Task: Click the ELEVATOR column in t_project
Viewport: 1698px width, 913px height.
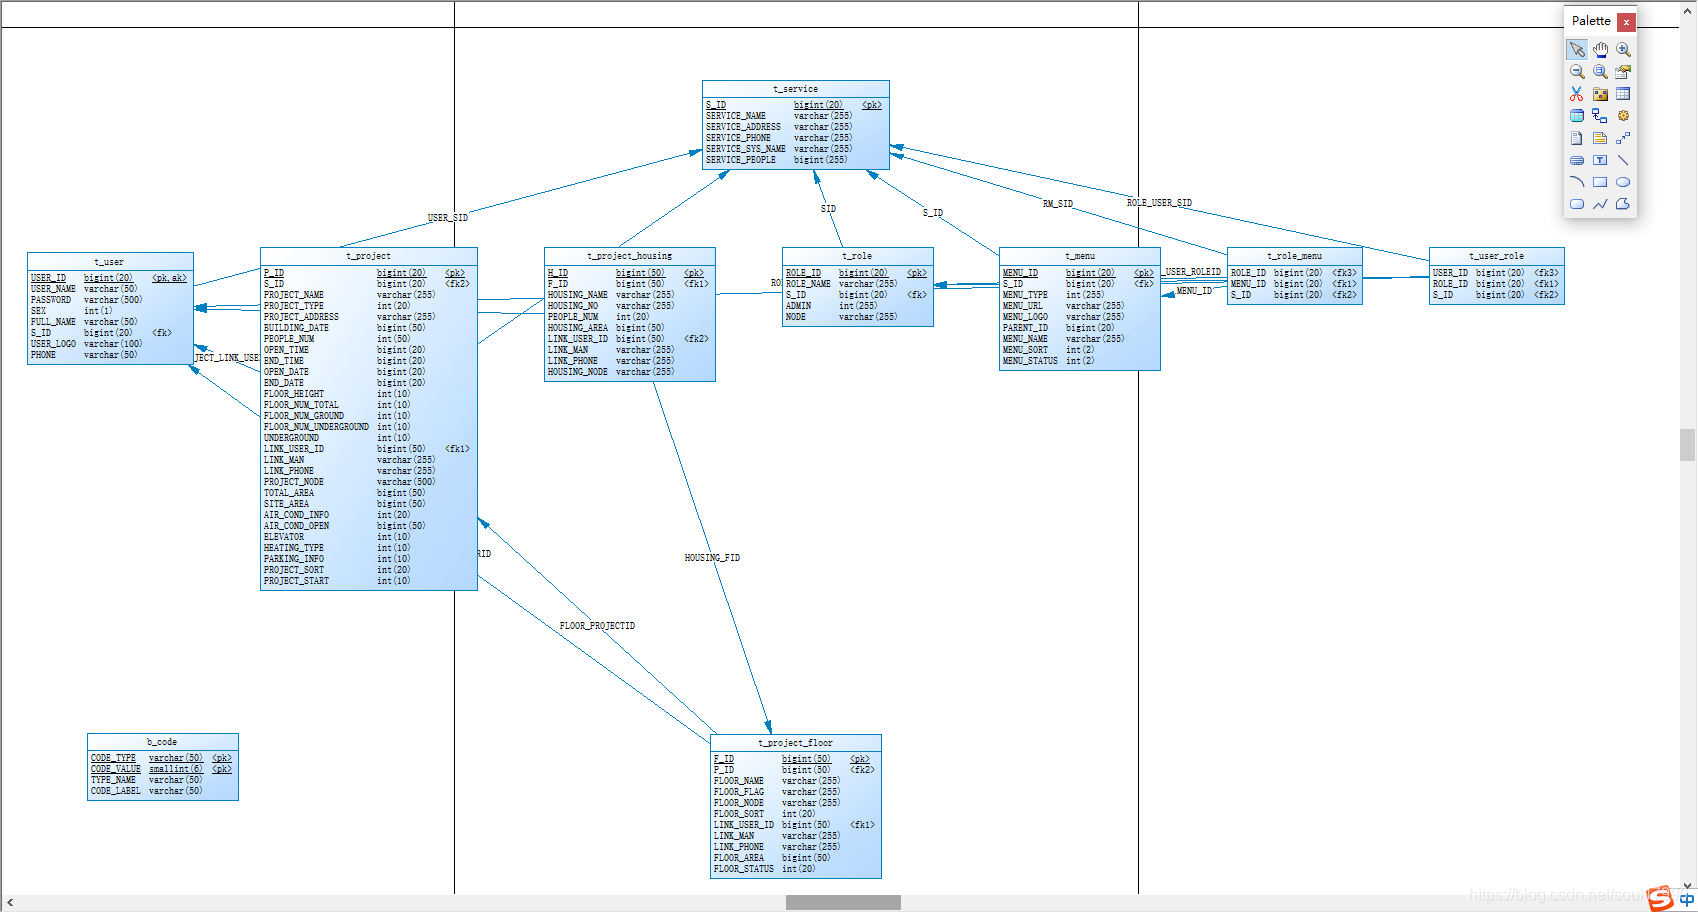Action: point(369,537)
